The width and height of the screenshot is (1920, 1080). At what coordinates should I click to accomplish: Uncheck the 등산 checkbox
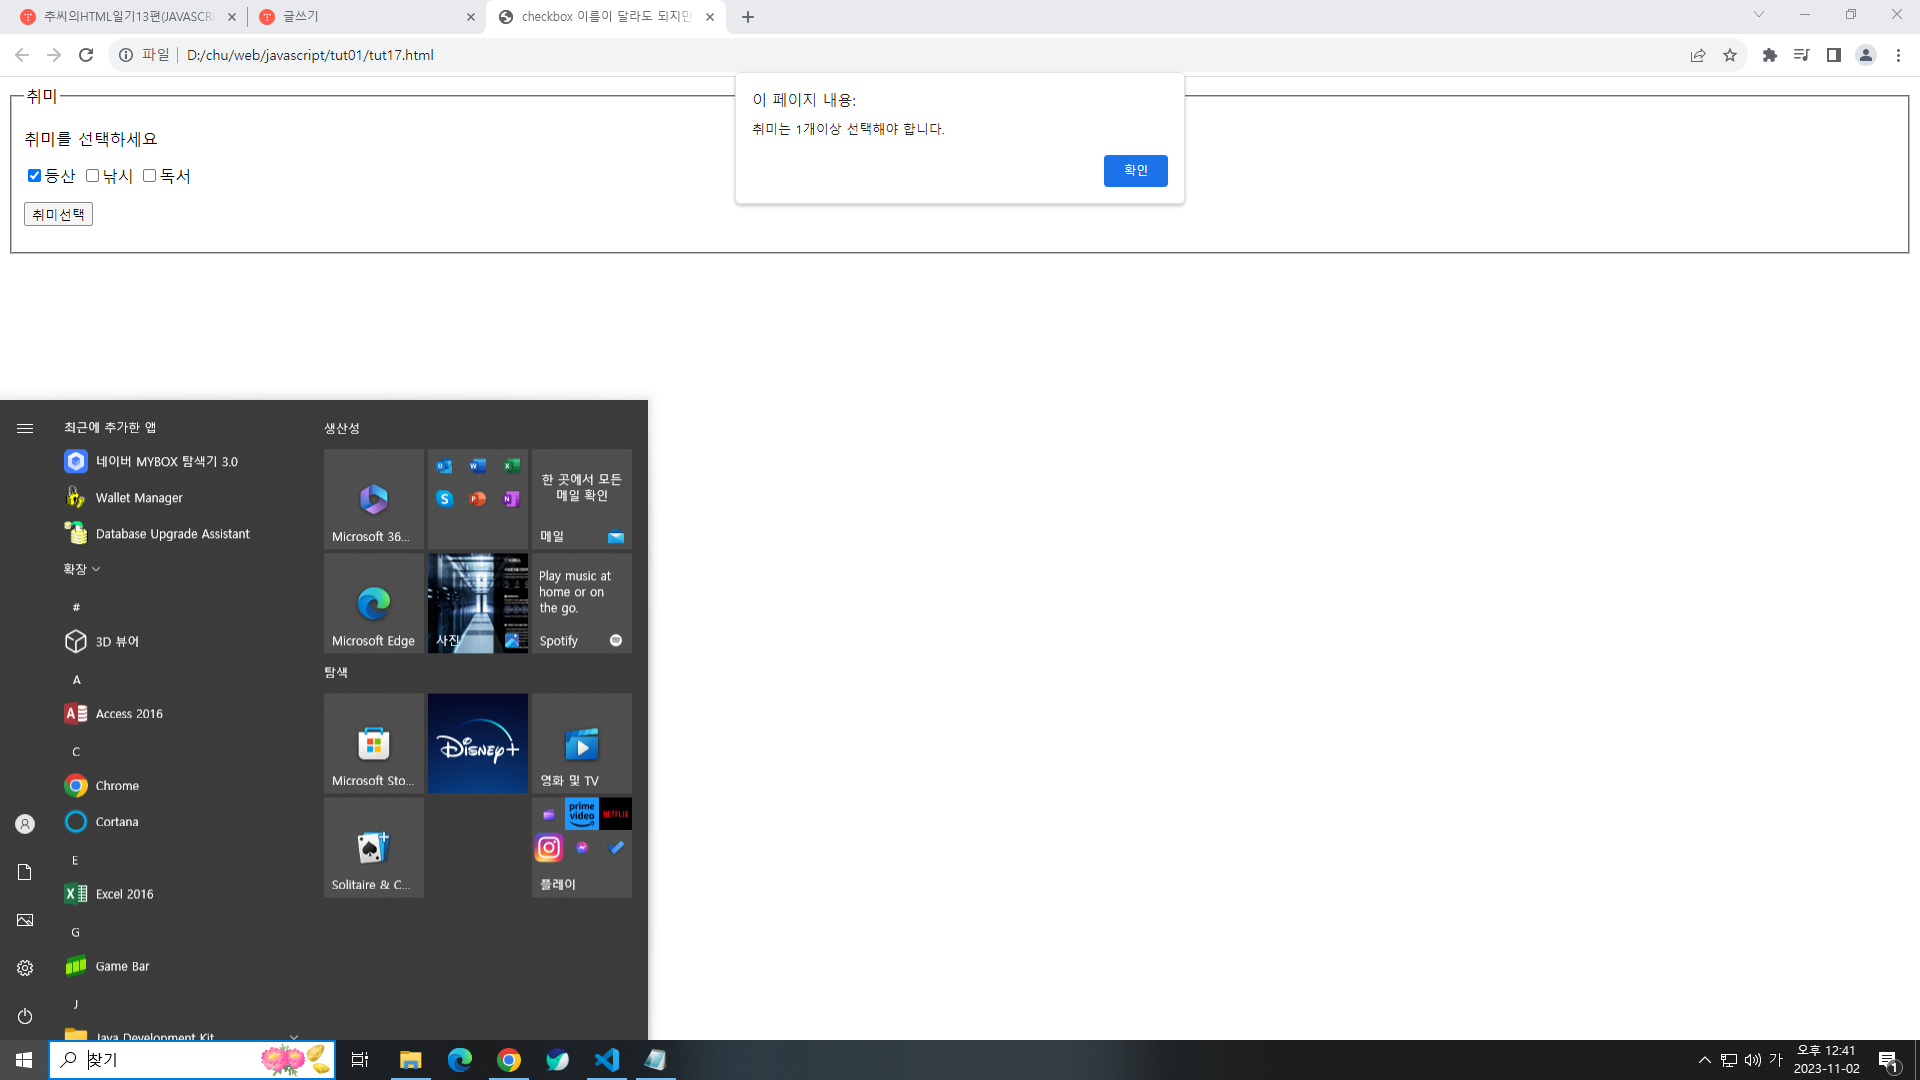(x=35, y=176)
